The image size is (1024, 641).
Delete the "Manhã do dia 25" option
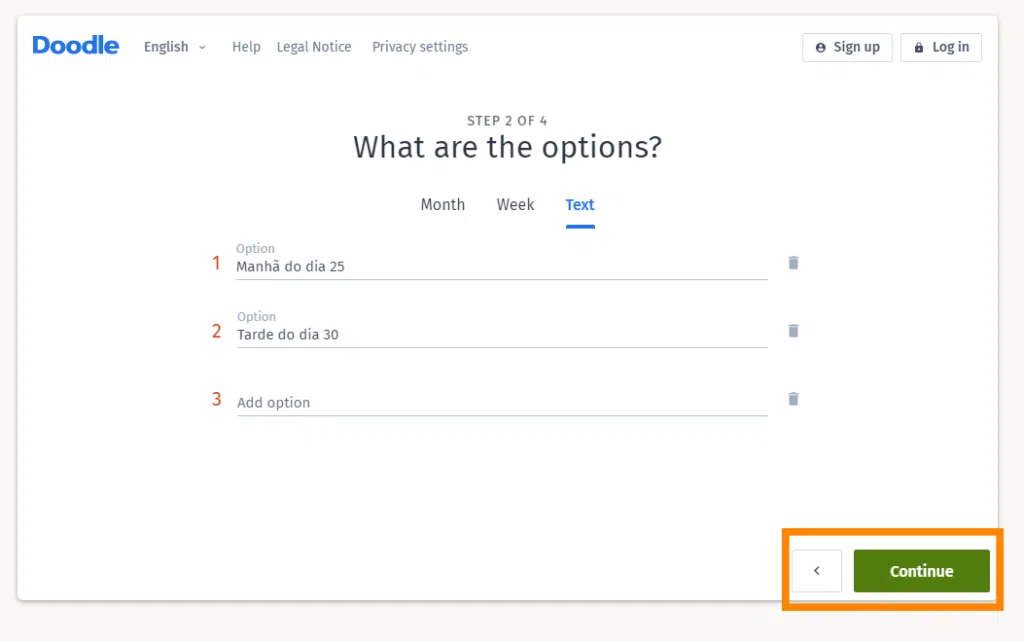click(793, 262)
